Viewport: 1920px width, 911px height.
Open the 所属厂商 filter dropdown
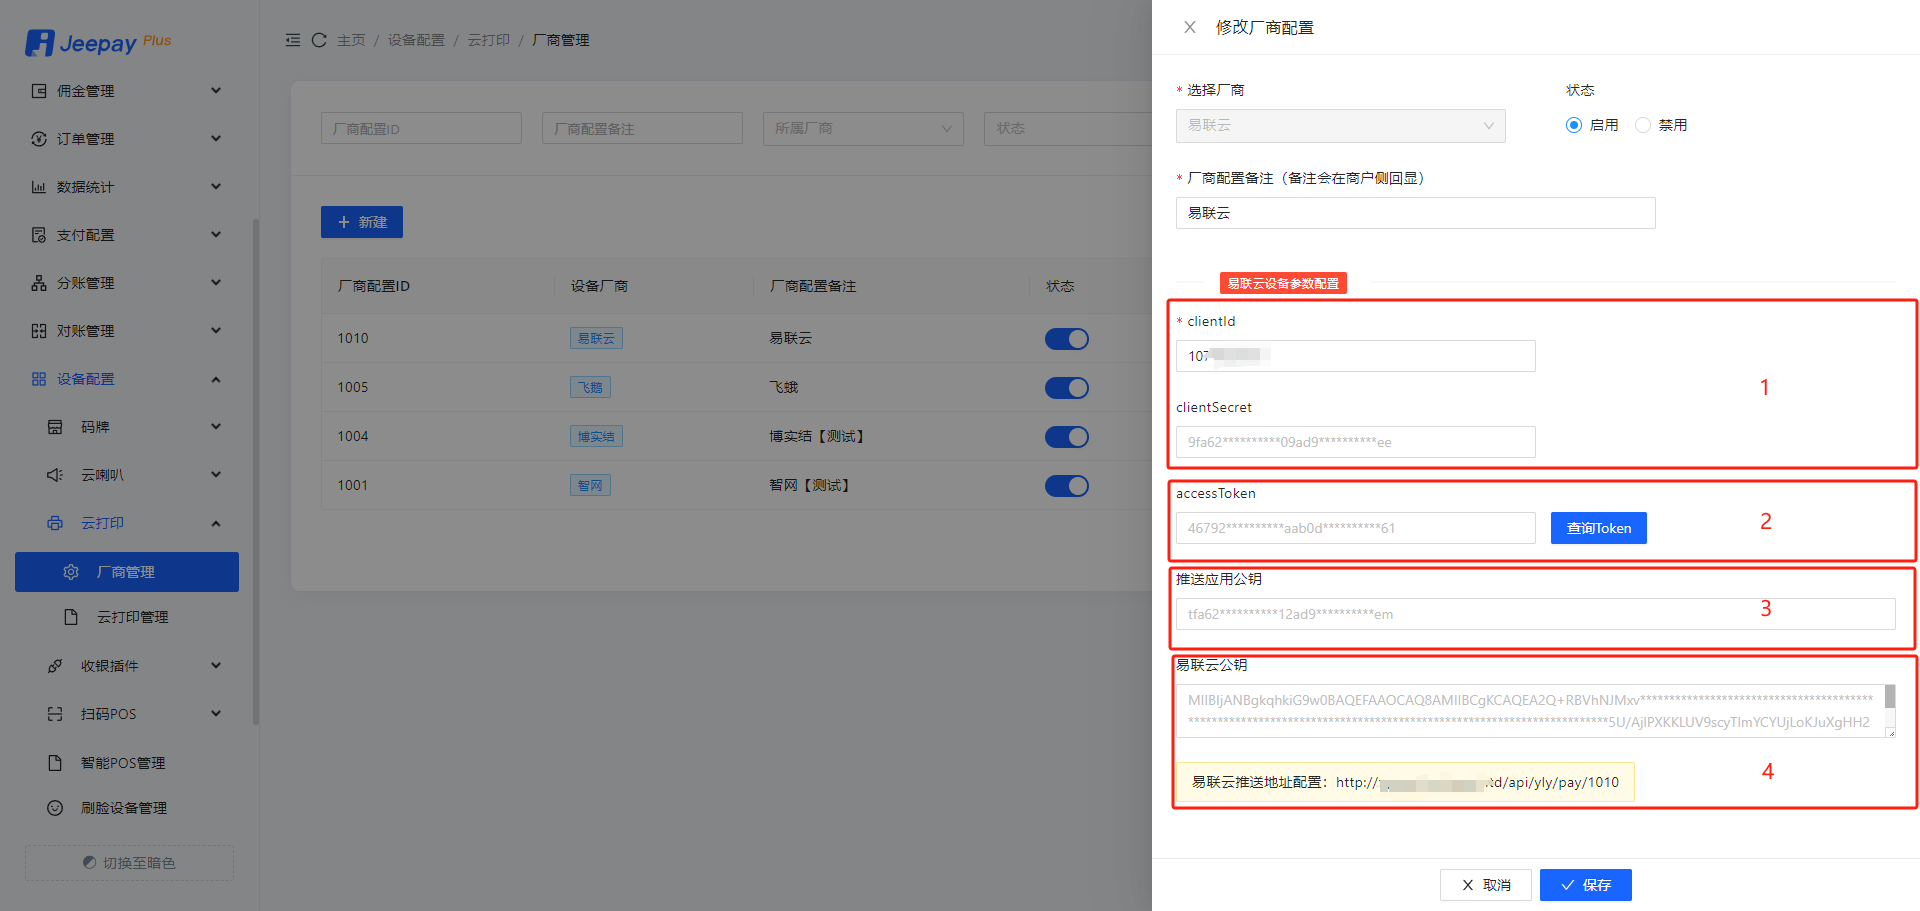click(x=862, y=129)
